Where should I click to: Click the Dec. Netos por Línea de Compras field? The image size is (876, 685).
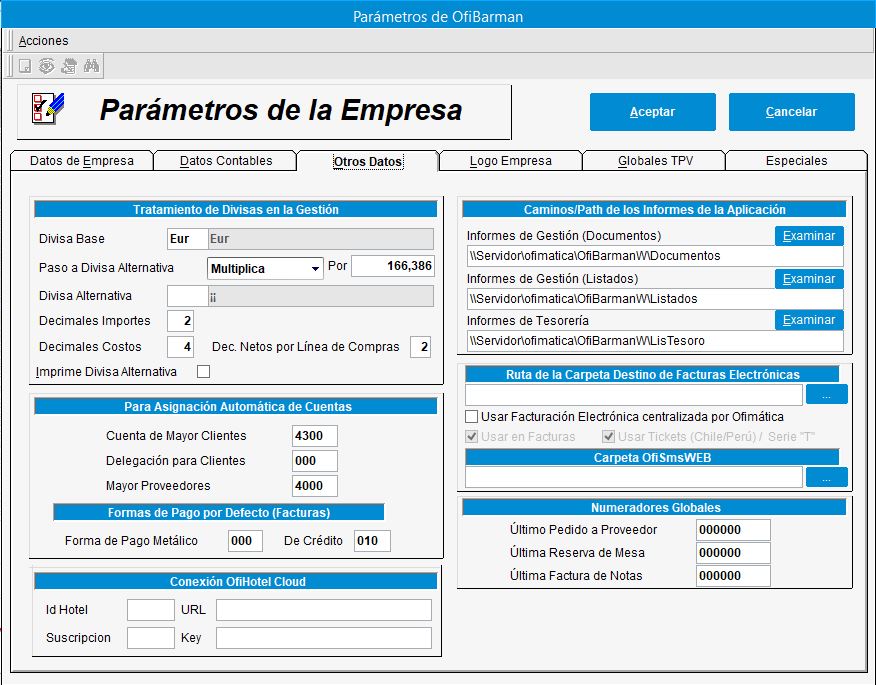click(x=420, y=347)
